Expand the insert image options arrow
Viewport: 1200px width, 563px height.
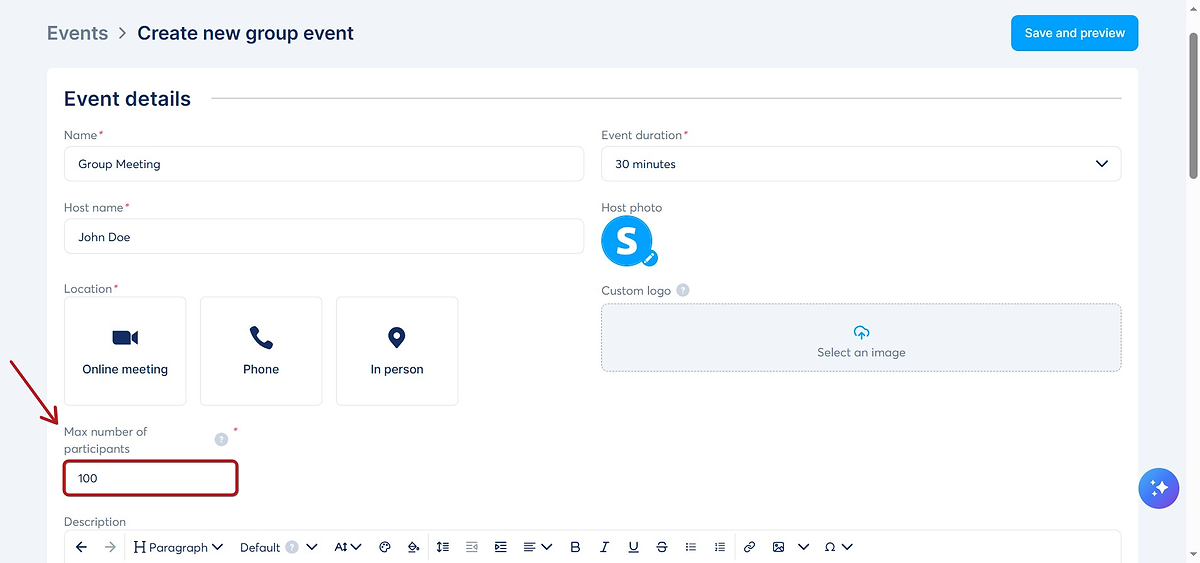pos(802,547)
